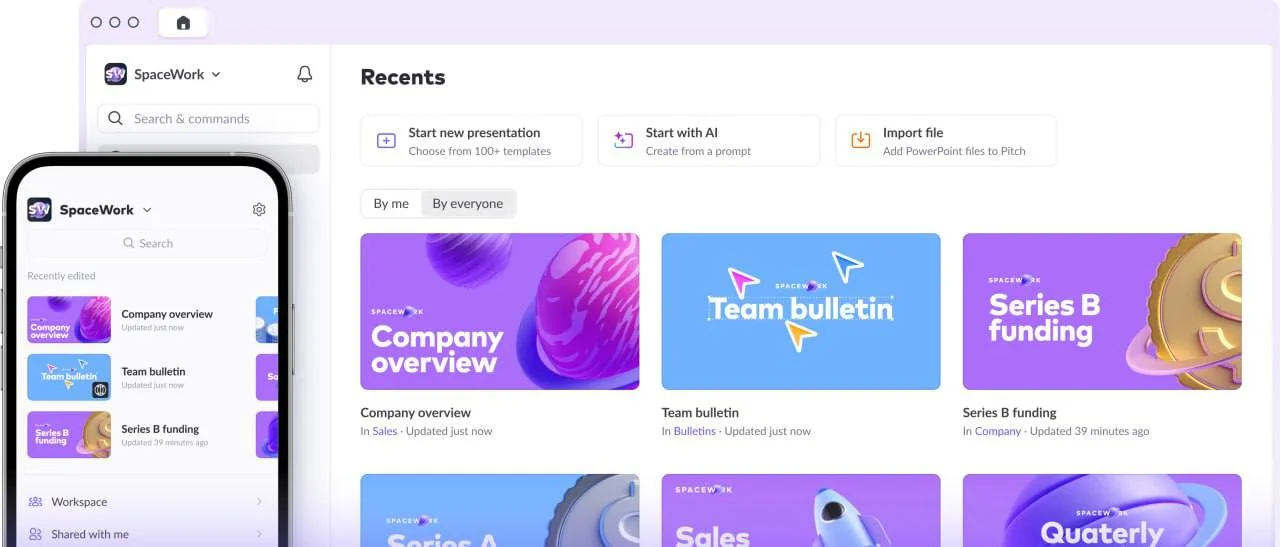Select the By everyone filter
The width and height of the screenshot is (1280, 547).
tap(468, 203)
